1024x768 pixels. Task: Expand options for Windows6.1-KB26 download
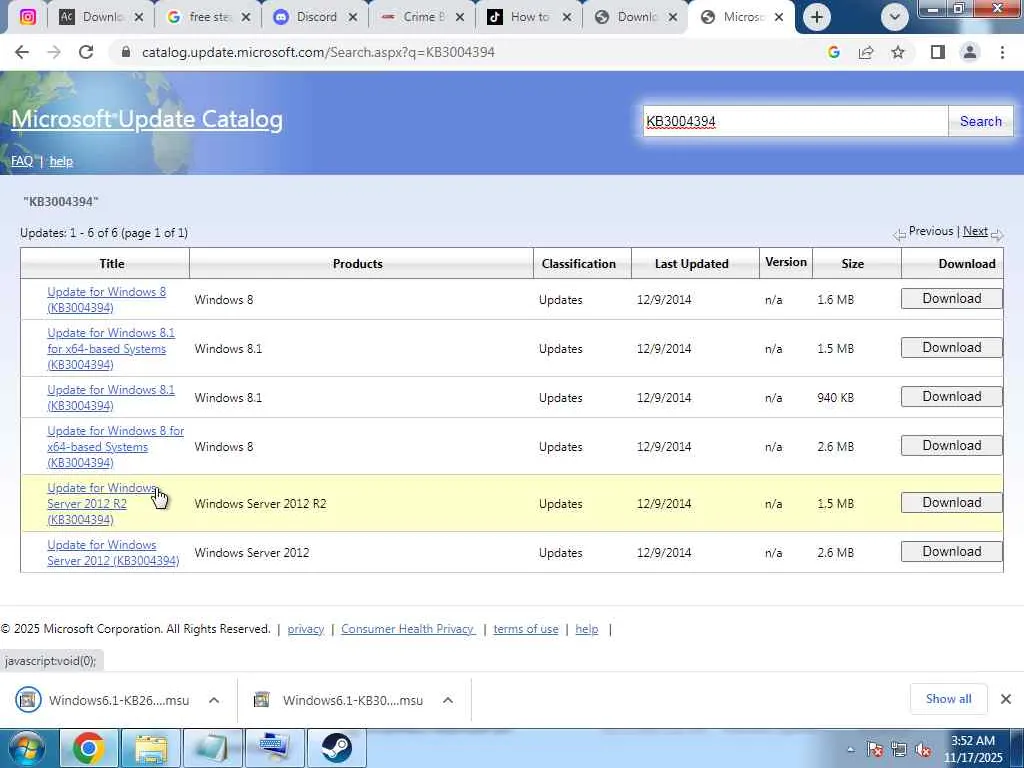(x=214, y=700)
